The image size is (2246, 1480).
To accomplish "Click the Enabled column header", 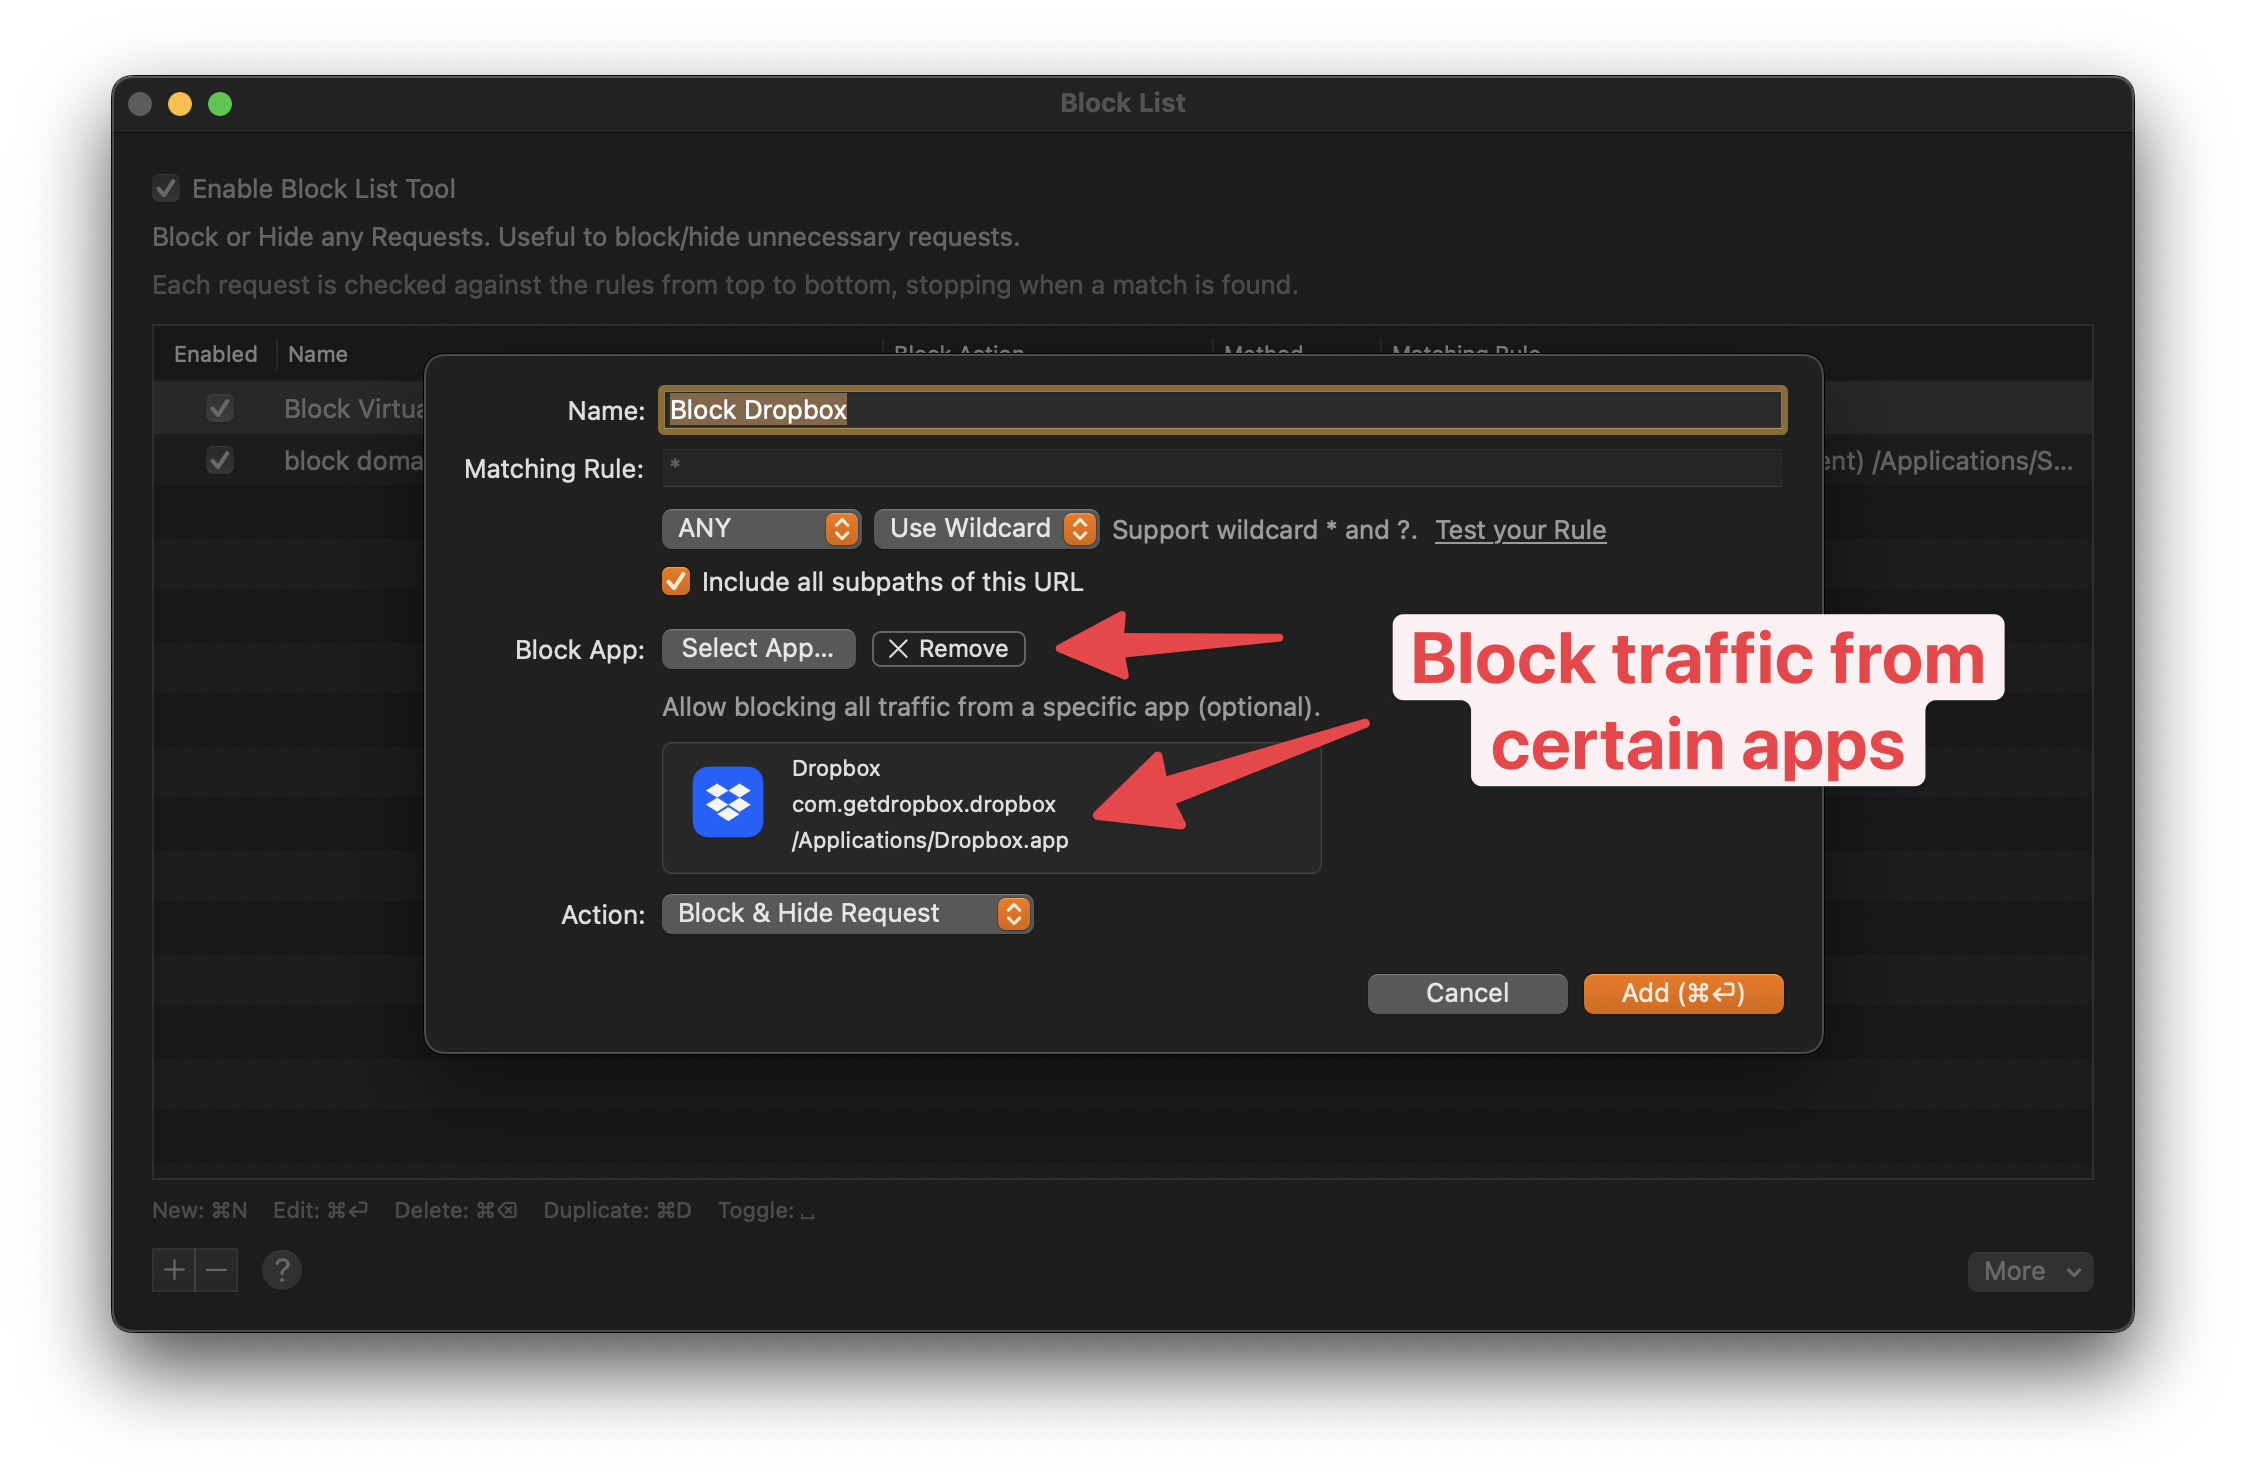I will pyautogui.click(x=215, y=354).
